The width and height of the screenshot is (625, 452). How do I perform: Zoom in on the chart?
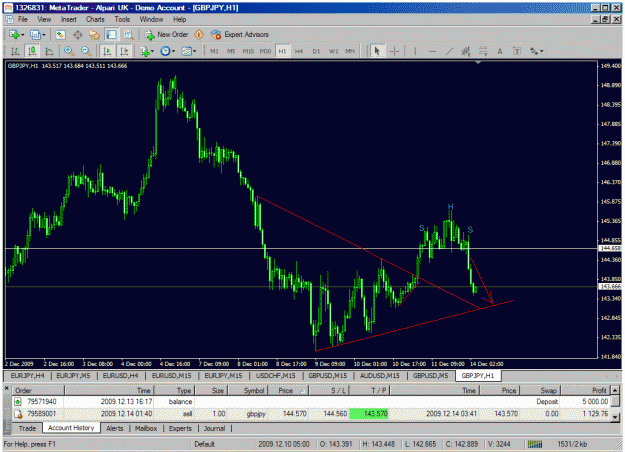click(69, 51)
